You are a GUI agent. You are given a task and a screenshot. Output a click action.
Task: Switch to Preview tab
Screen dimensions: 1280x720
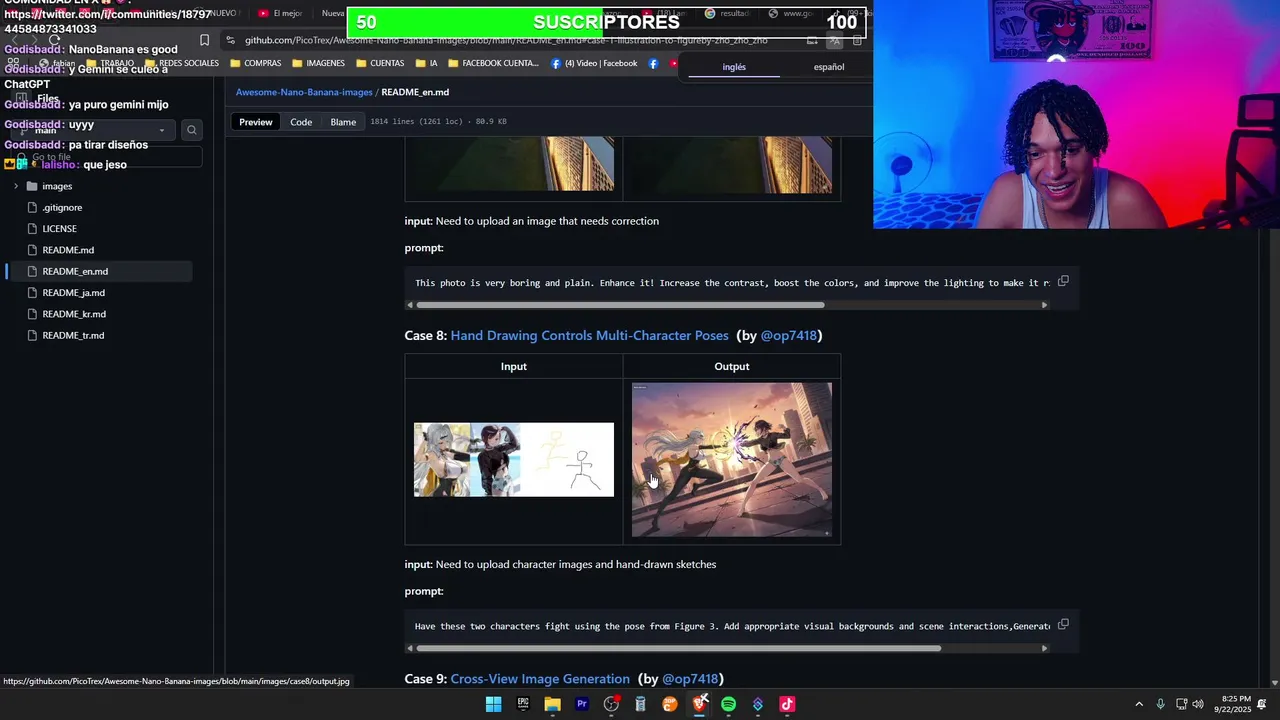tap(255, 122)
